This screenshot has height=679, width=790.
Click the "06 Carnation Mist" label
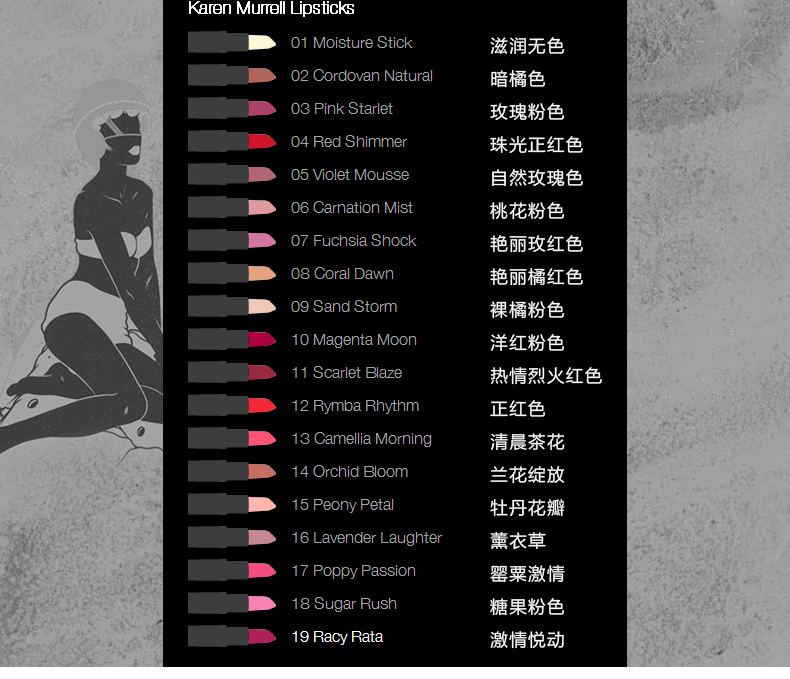[x=351, y=208]
